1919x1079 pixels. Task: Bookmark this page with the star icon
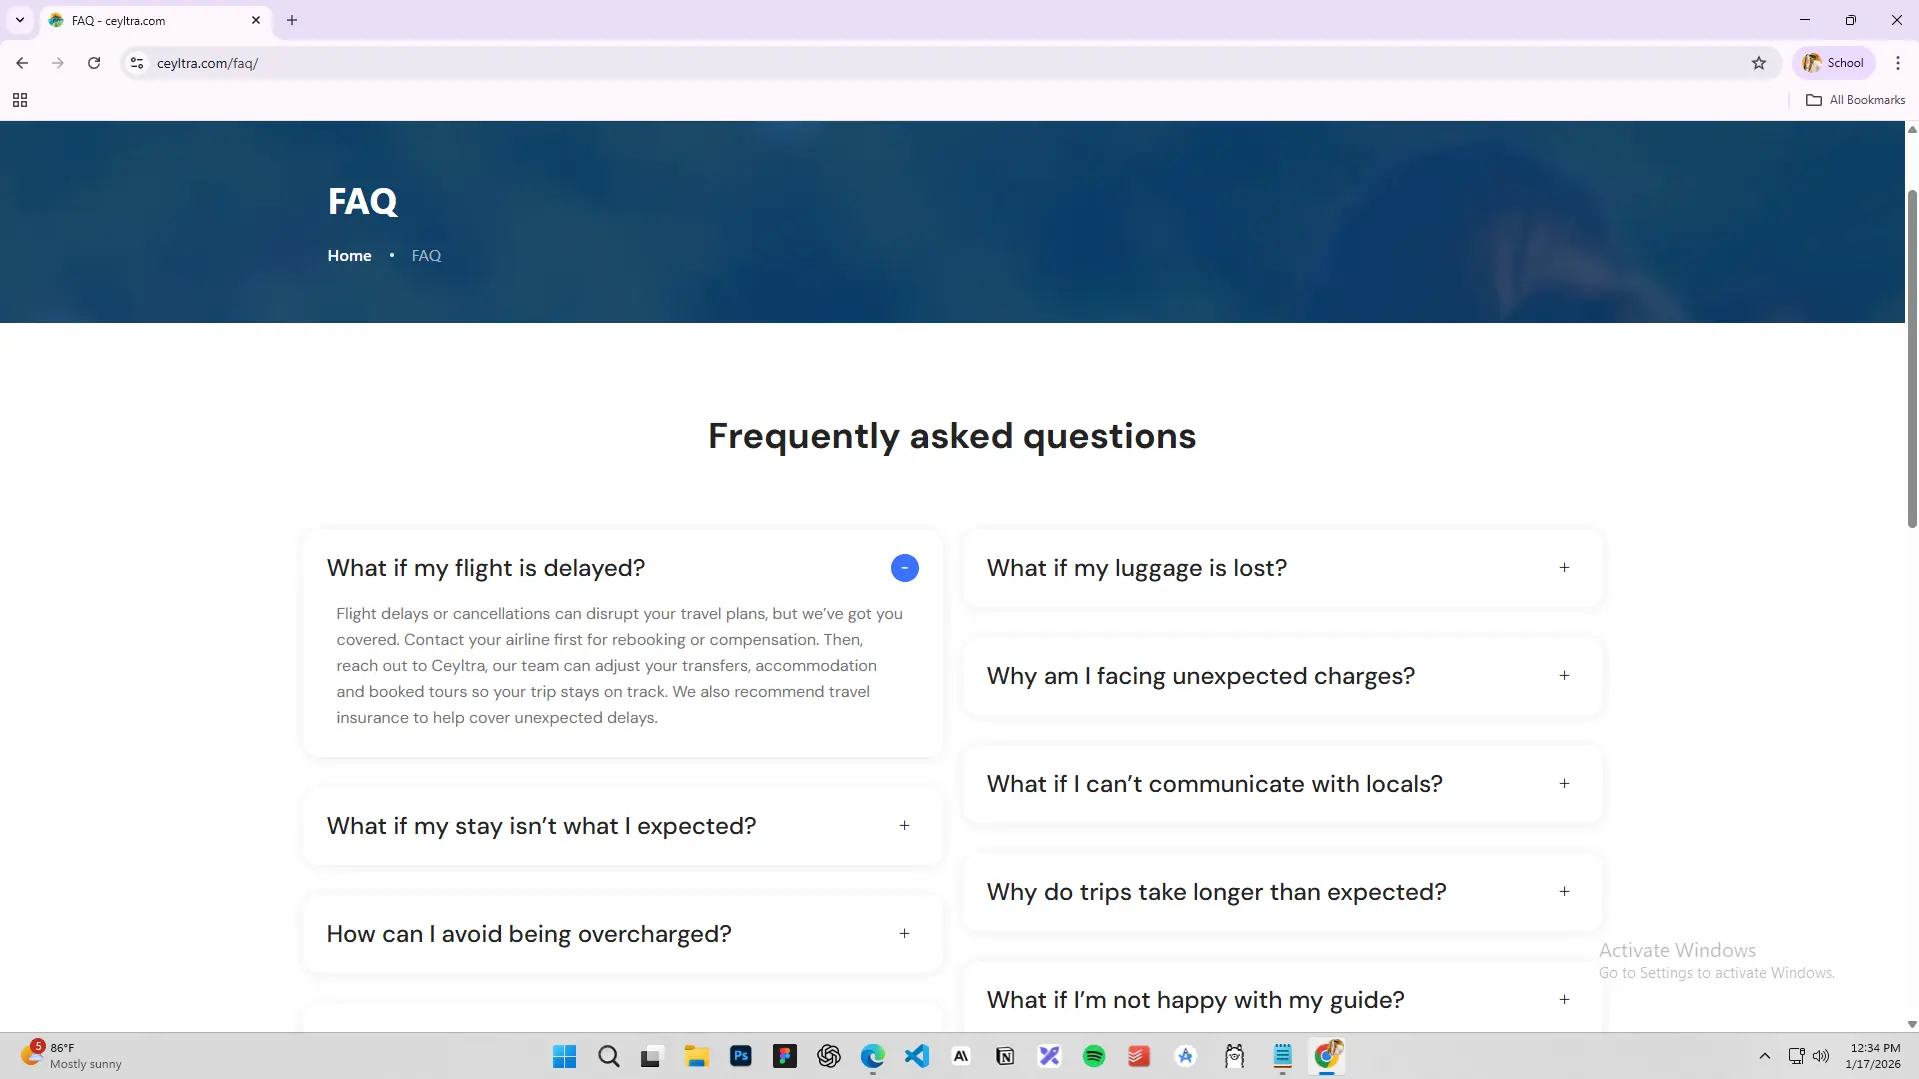coord(1759,63)
